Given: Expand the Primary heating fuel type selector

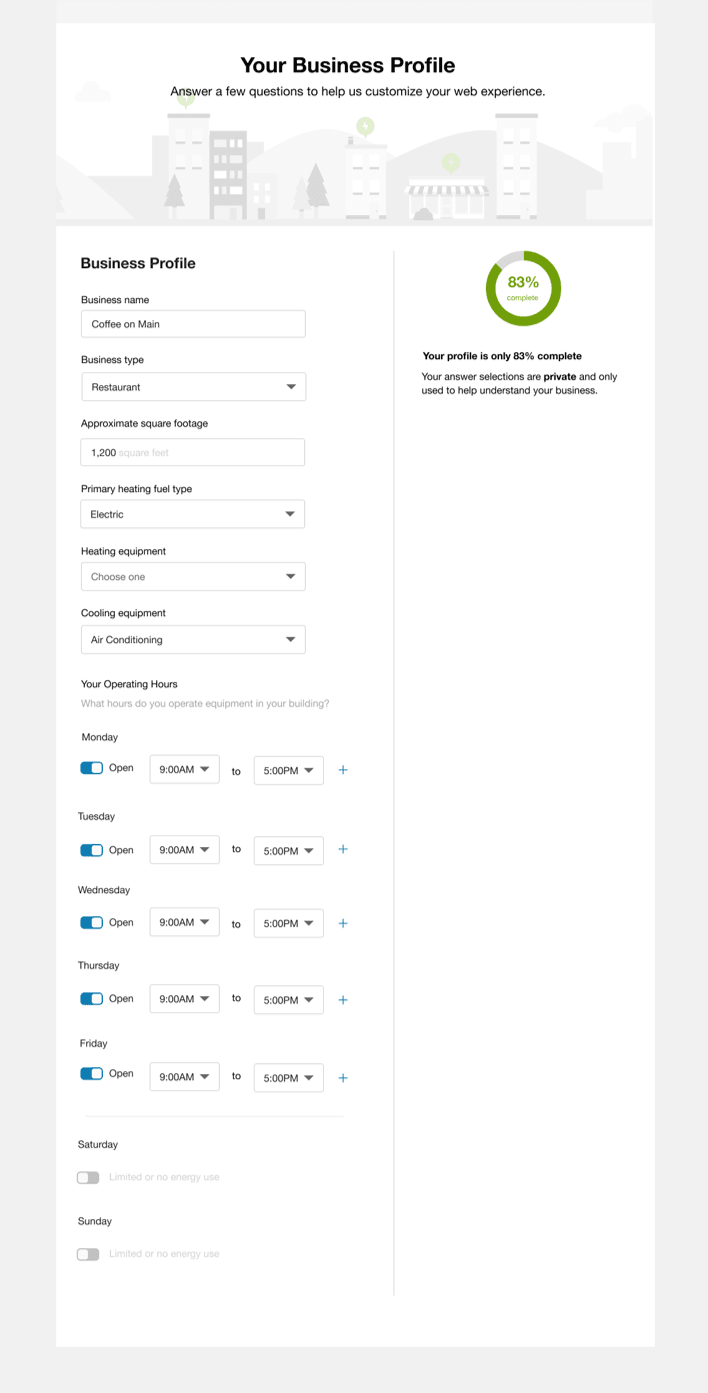Looking at the screenshot, I should tap(193, 513).
